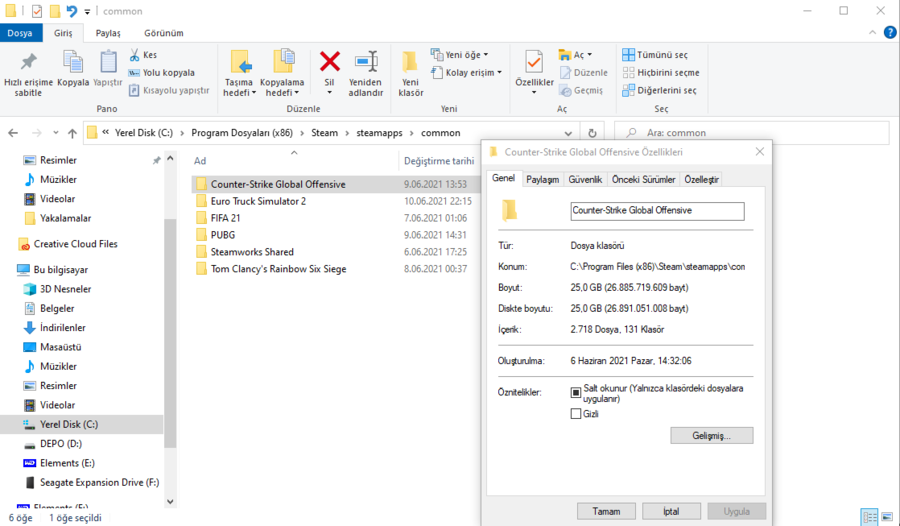Switch to the Paylaş ribbon tab
The width and height of the screenshot is (900, 526).
coord(108,33)
